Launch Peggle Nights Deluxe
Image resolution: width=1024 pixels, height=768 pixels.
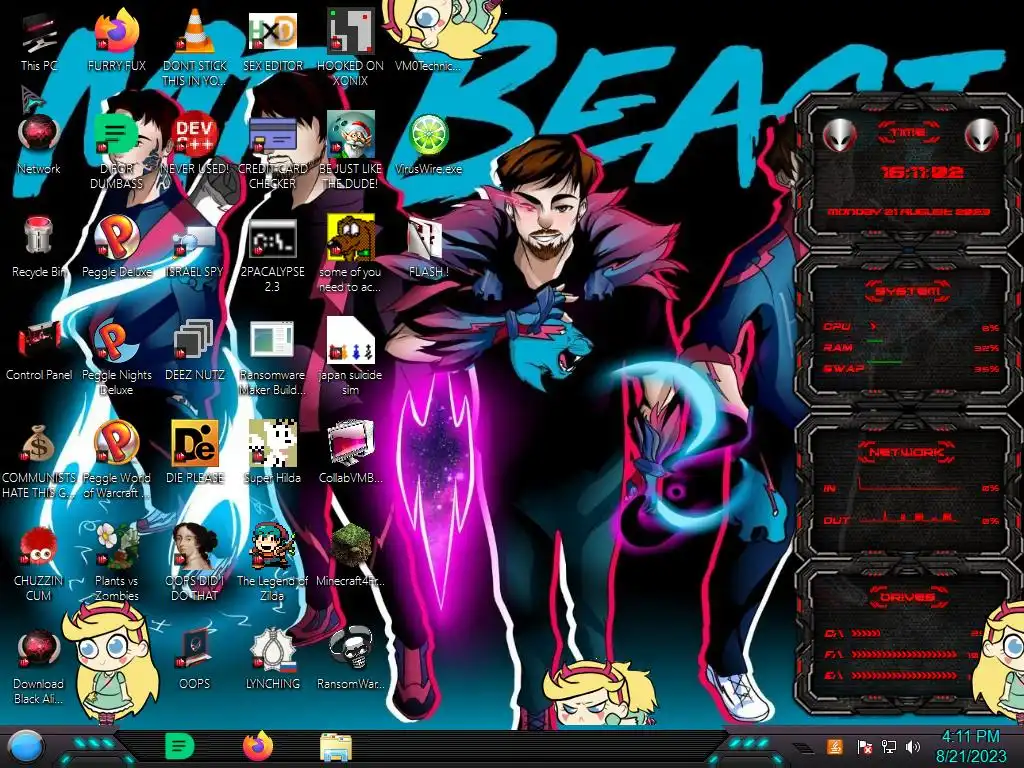pos(116,358)
